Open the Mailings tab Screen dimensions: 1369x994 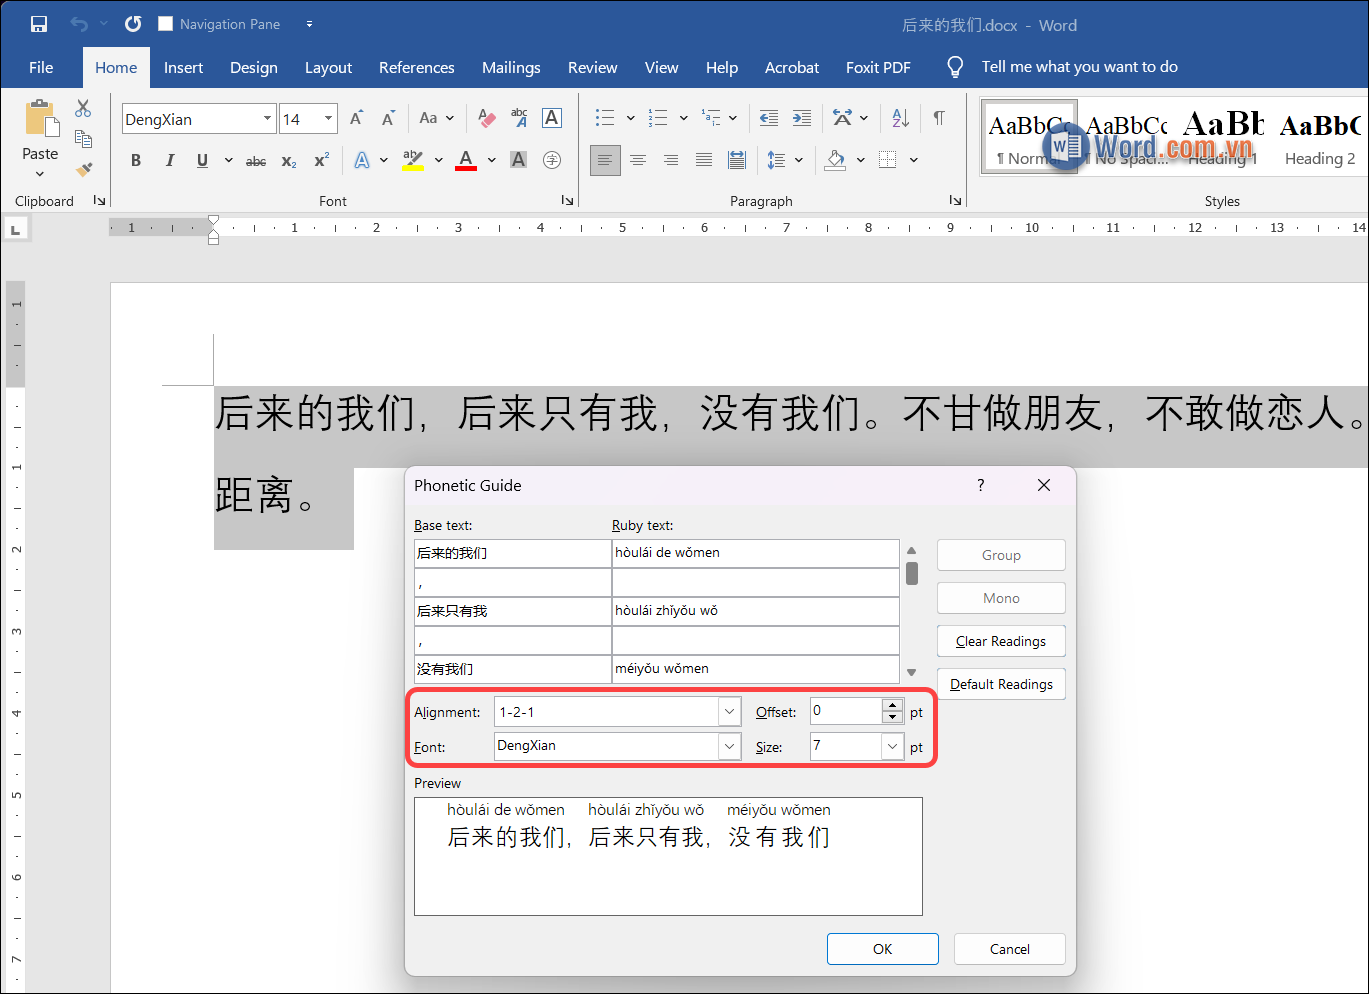[x=511, y=67]
